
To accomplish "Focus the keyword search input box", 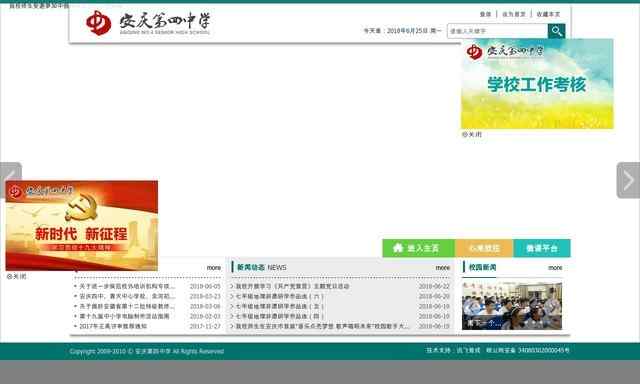I will click(497, 31).
